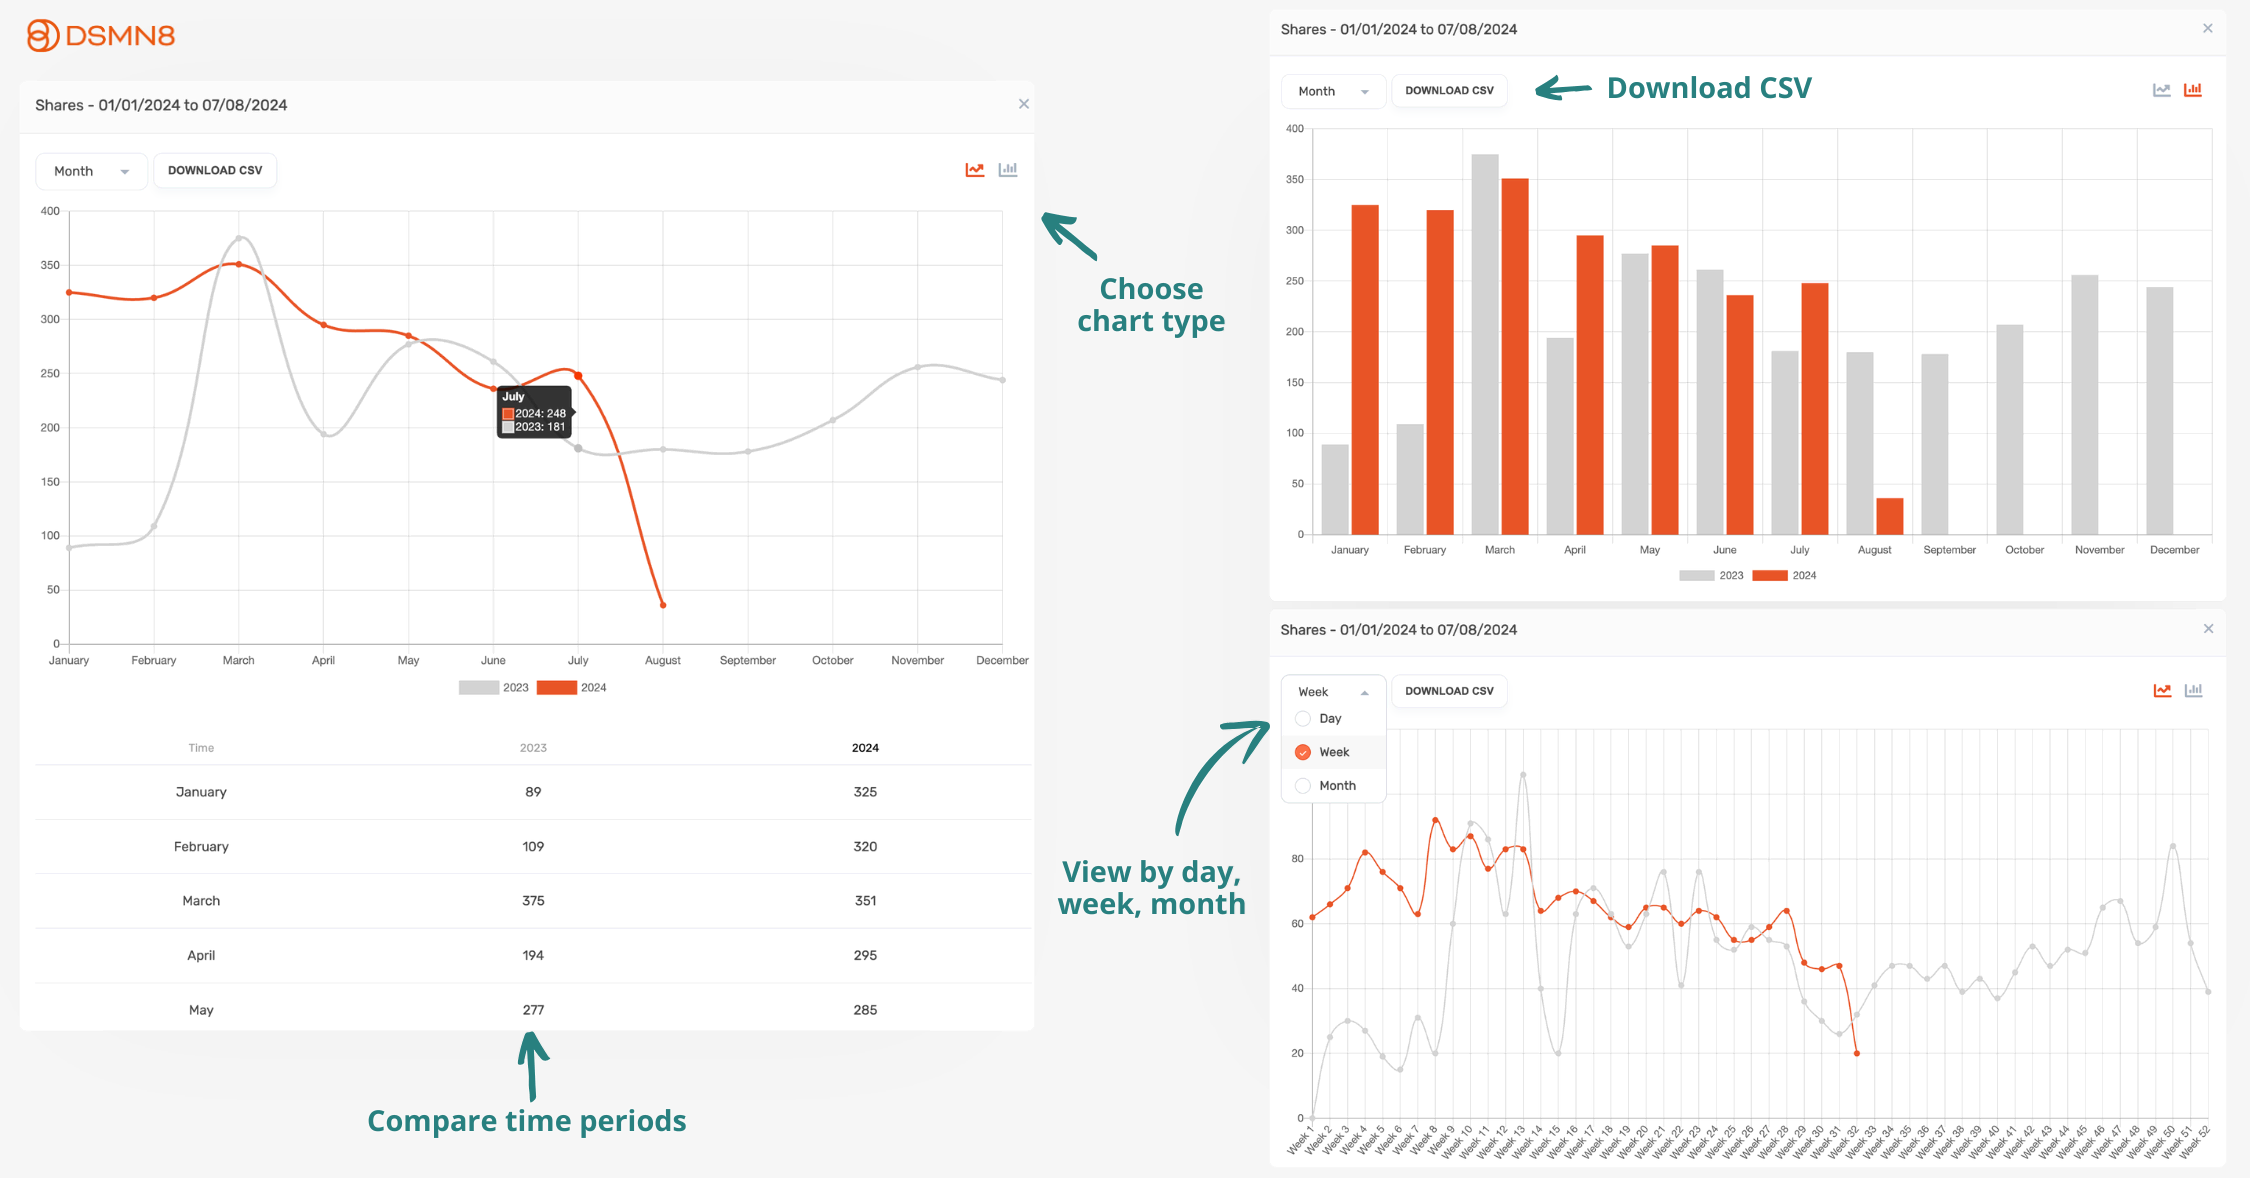Screen dimensions: 2250x1178
Task: Open Month dropdown in left panel
Action: (91, 171)
